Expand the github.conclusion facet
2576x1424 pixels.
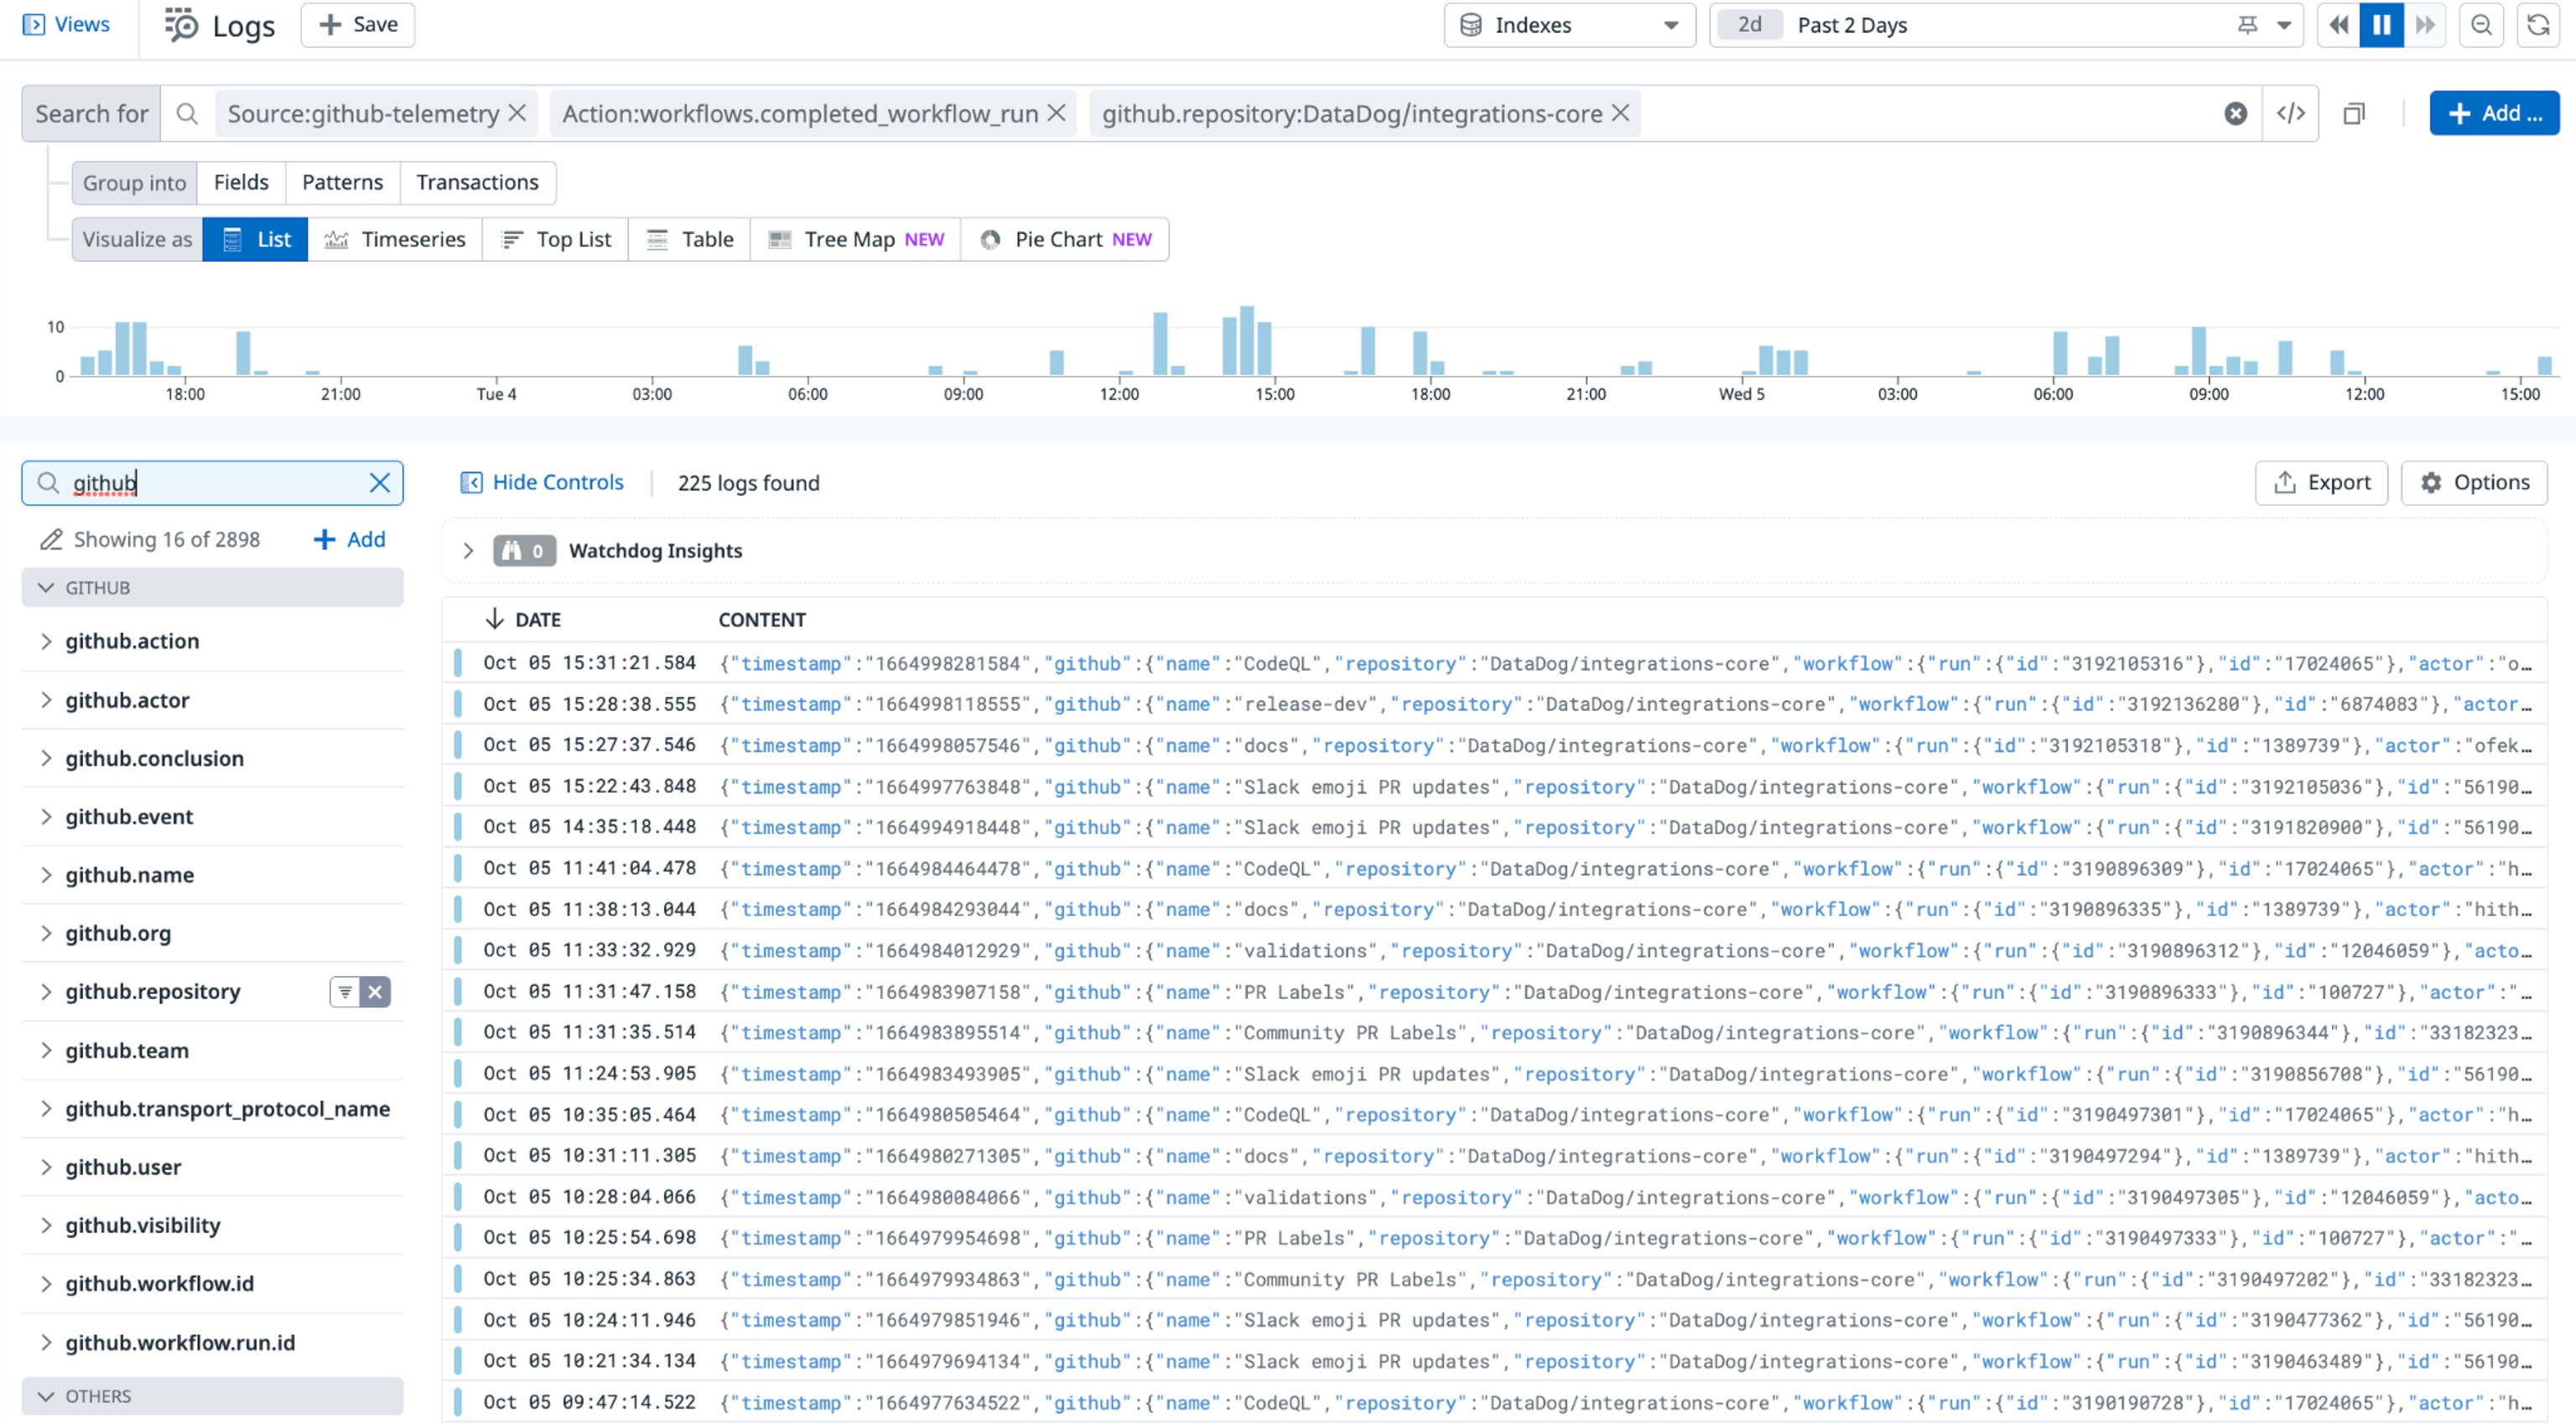pyautogui.click(x=46, y=758)
